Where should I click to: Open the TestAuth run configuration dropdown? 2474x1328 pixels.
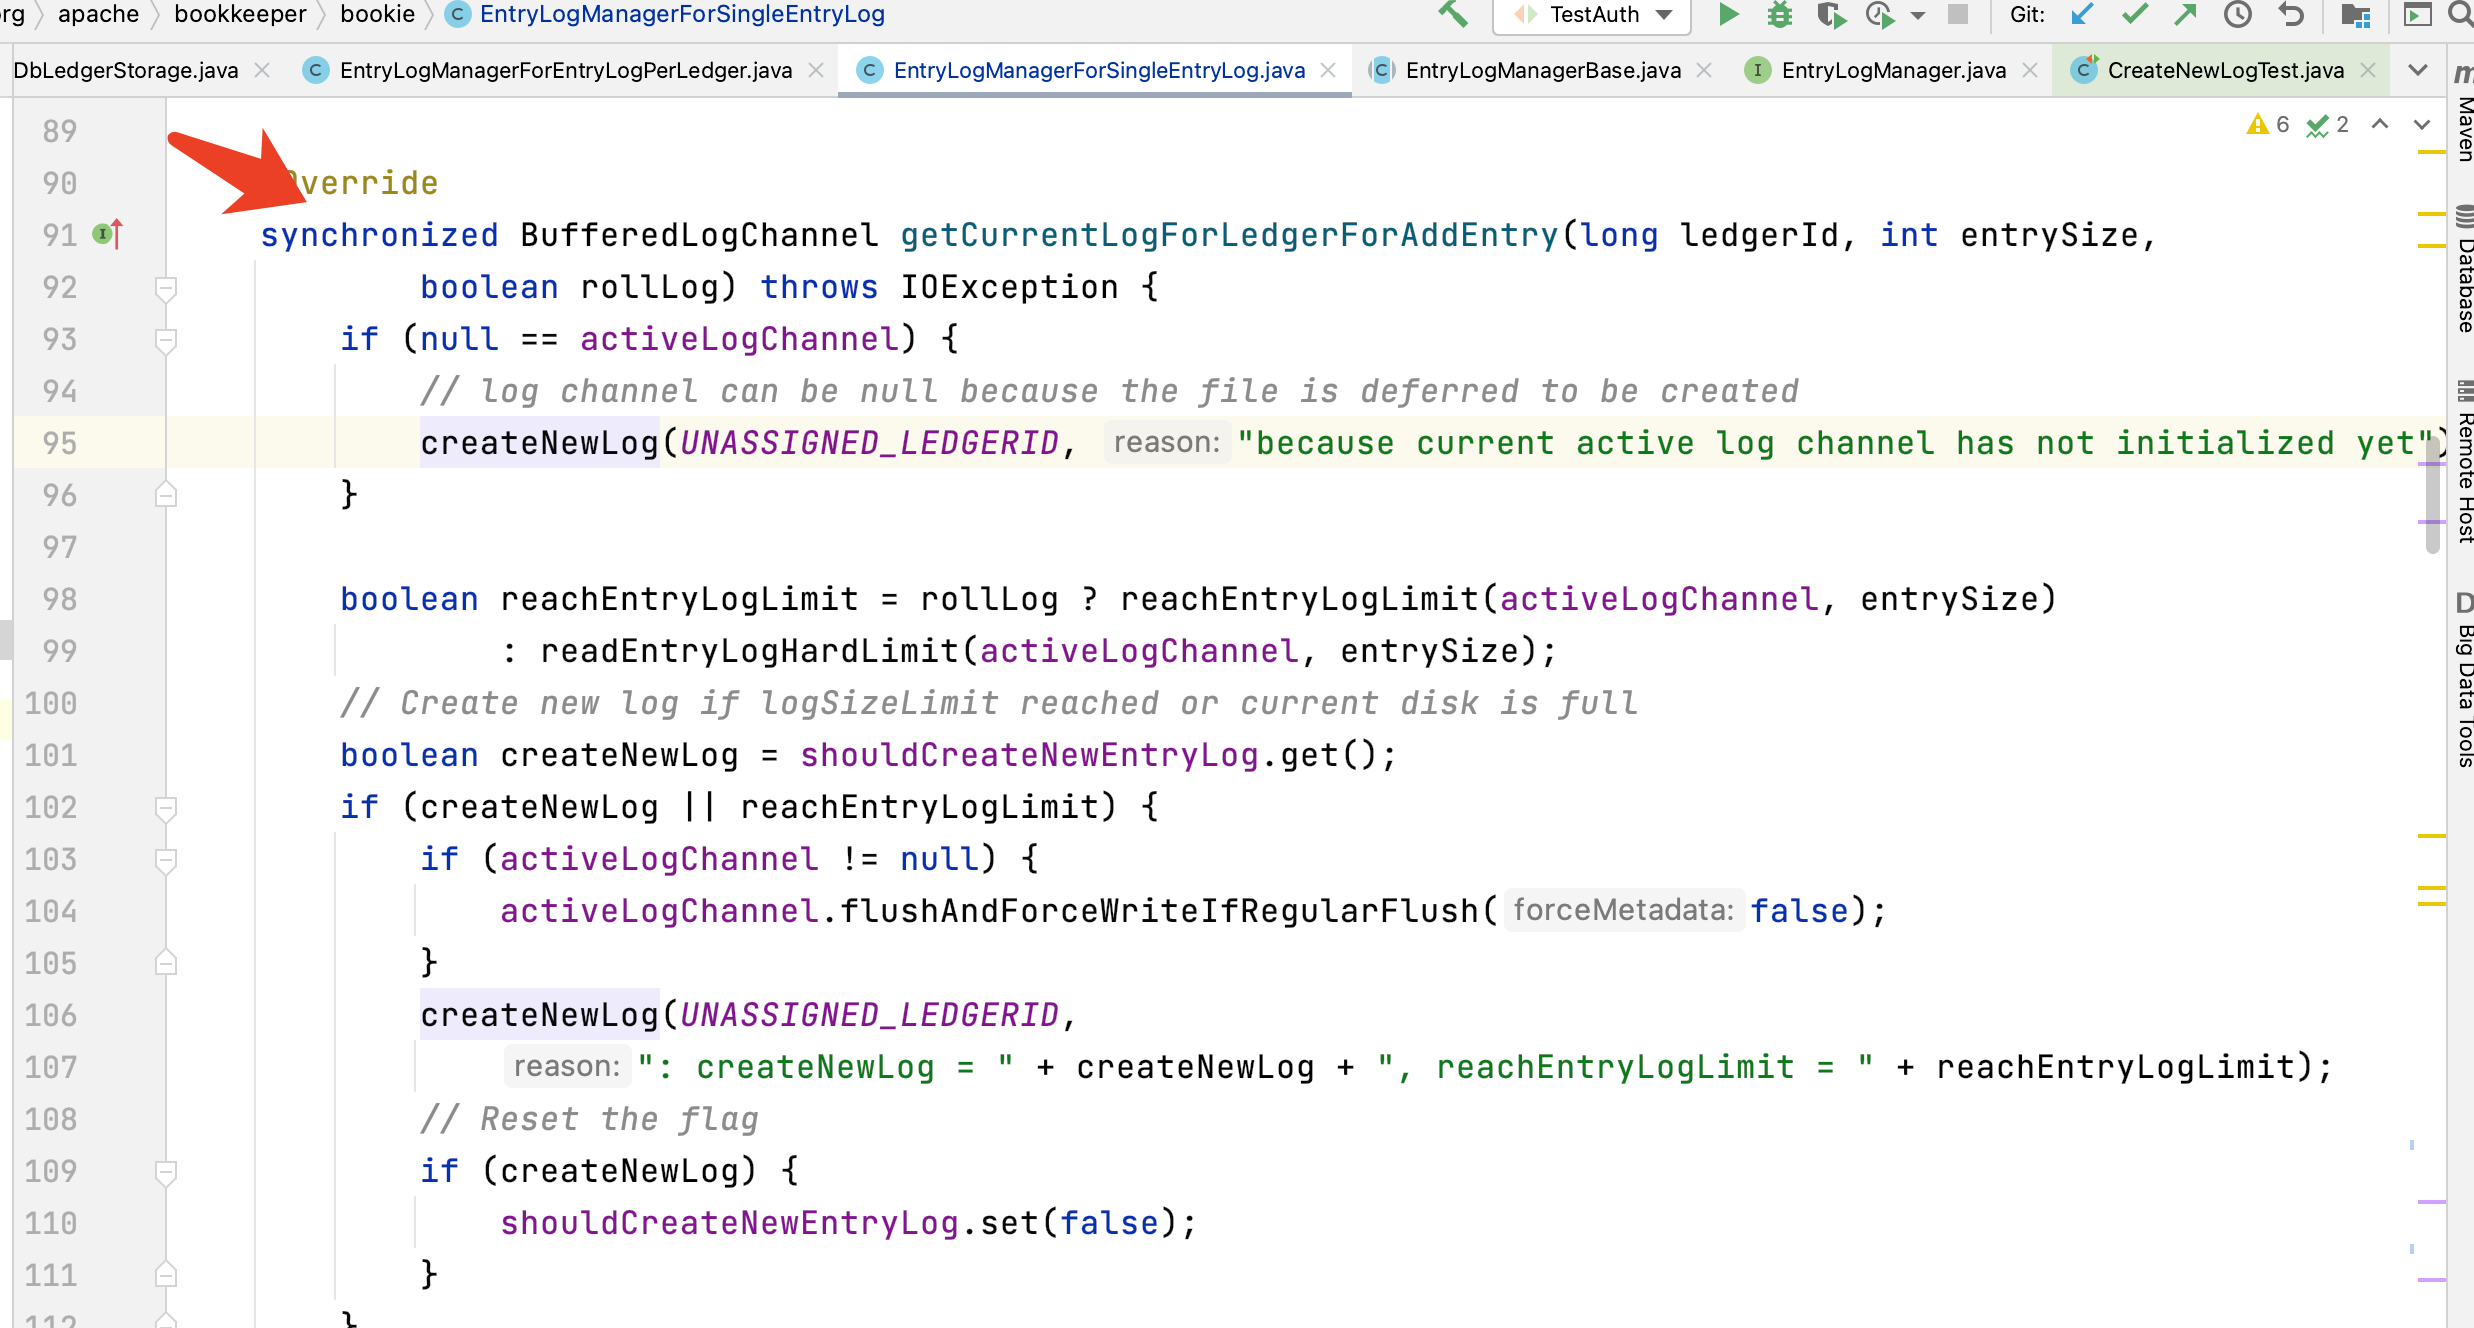pyautogui.click(x=1592, y=15)
